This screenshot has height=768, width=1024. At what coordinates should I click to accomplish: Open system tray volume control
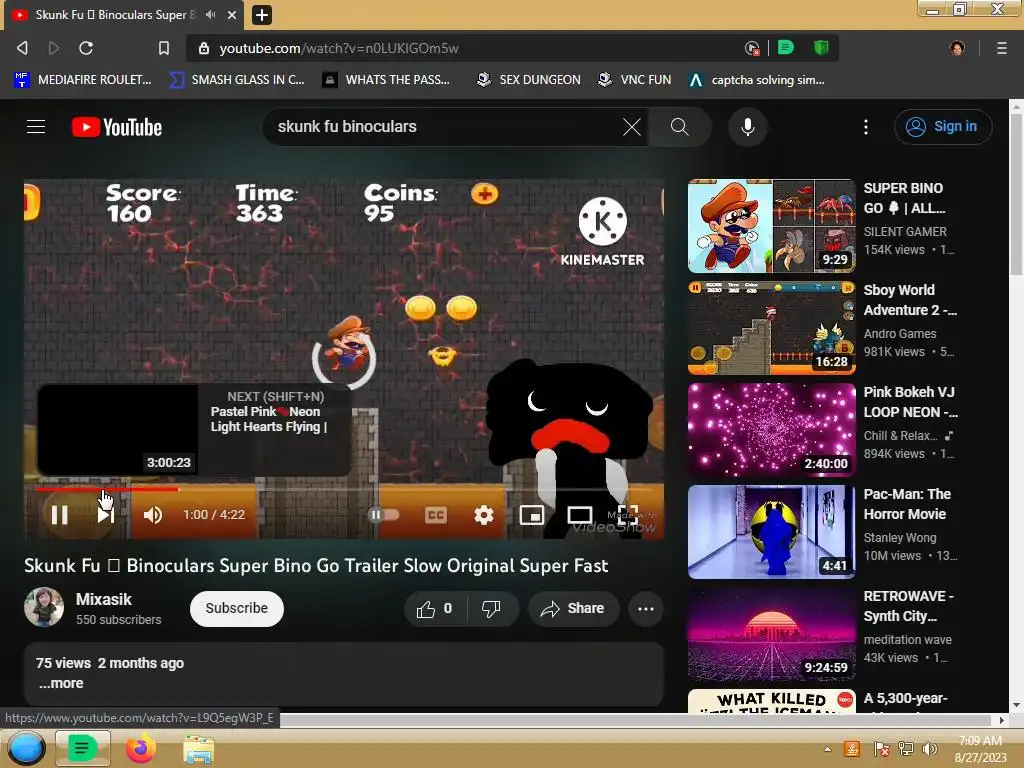click(930, 749)
